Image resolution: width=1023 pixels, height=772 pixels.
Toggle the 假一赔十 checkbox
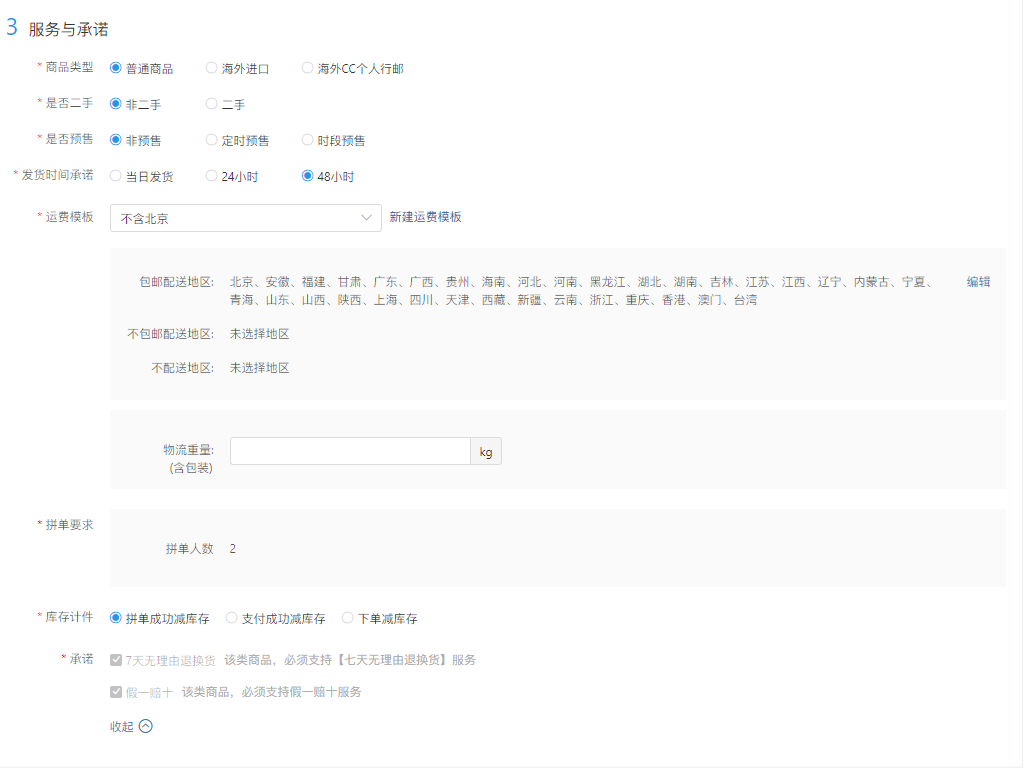(116, 692)
